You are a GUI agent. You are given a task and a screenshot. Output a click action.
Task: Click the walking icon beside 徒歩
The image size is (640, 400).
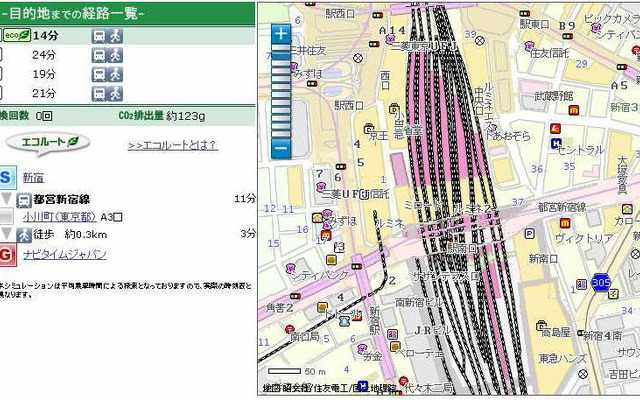(x=24, y=235)
